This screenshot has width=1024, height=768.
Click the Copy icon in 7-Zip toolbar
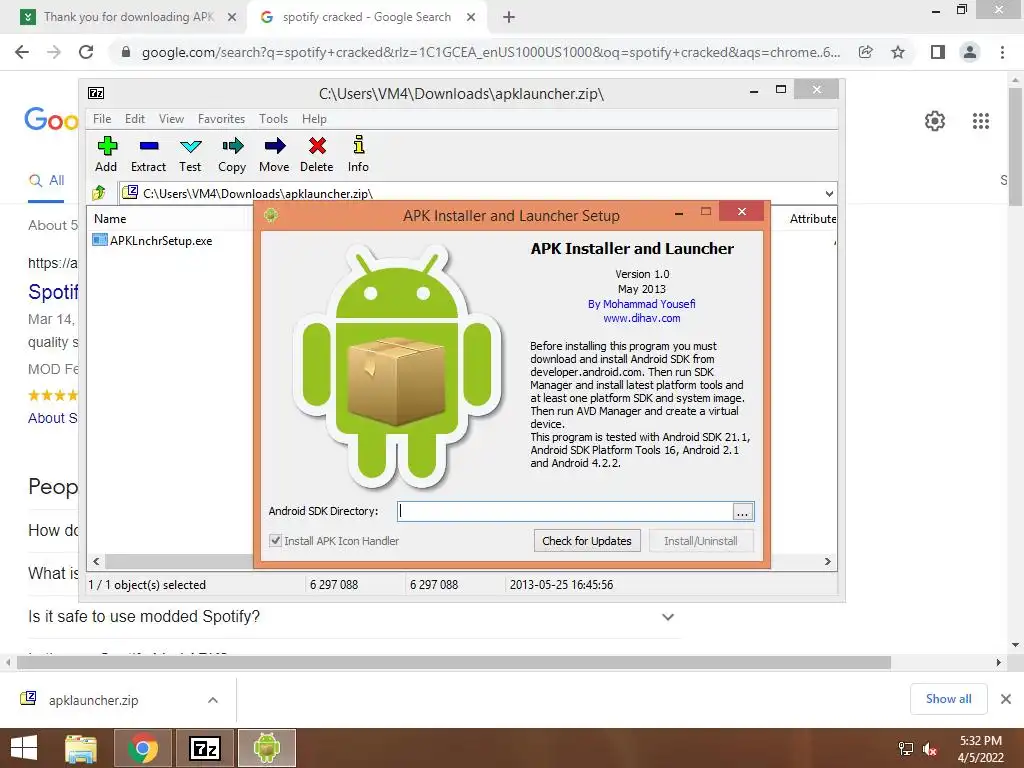click(x=232, y=146)
